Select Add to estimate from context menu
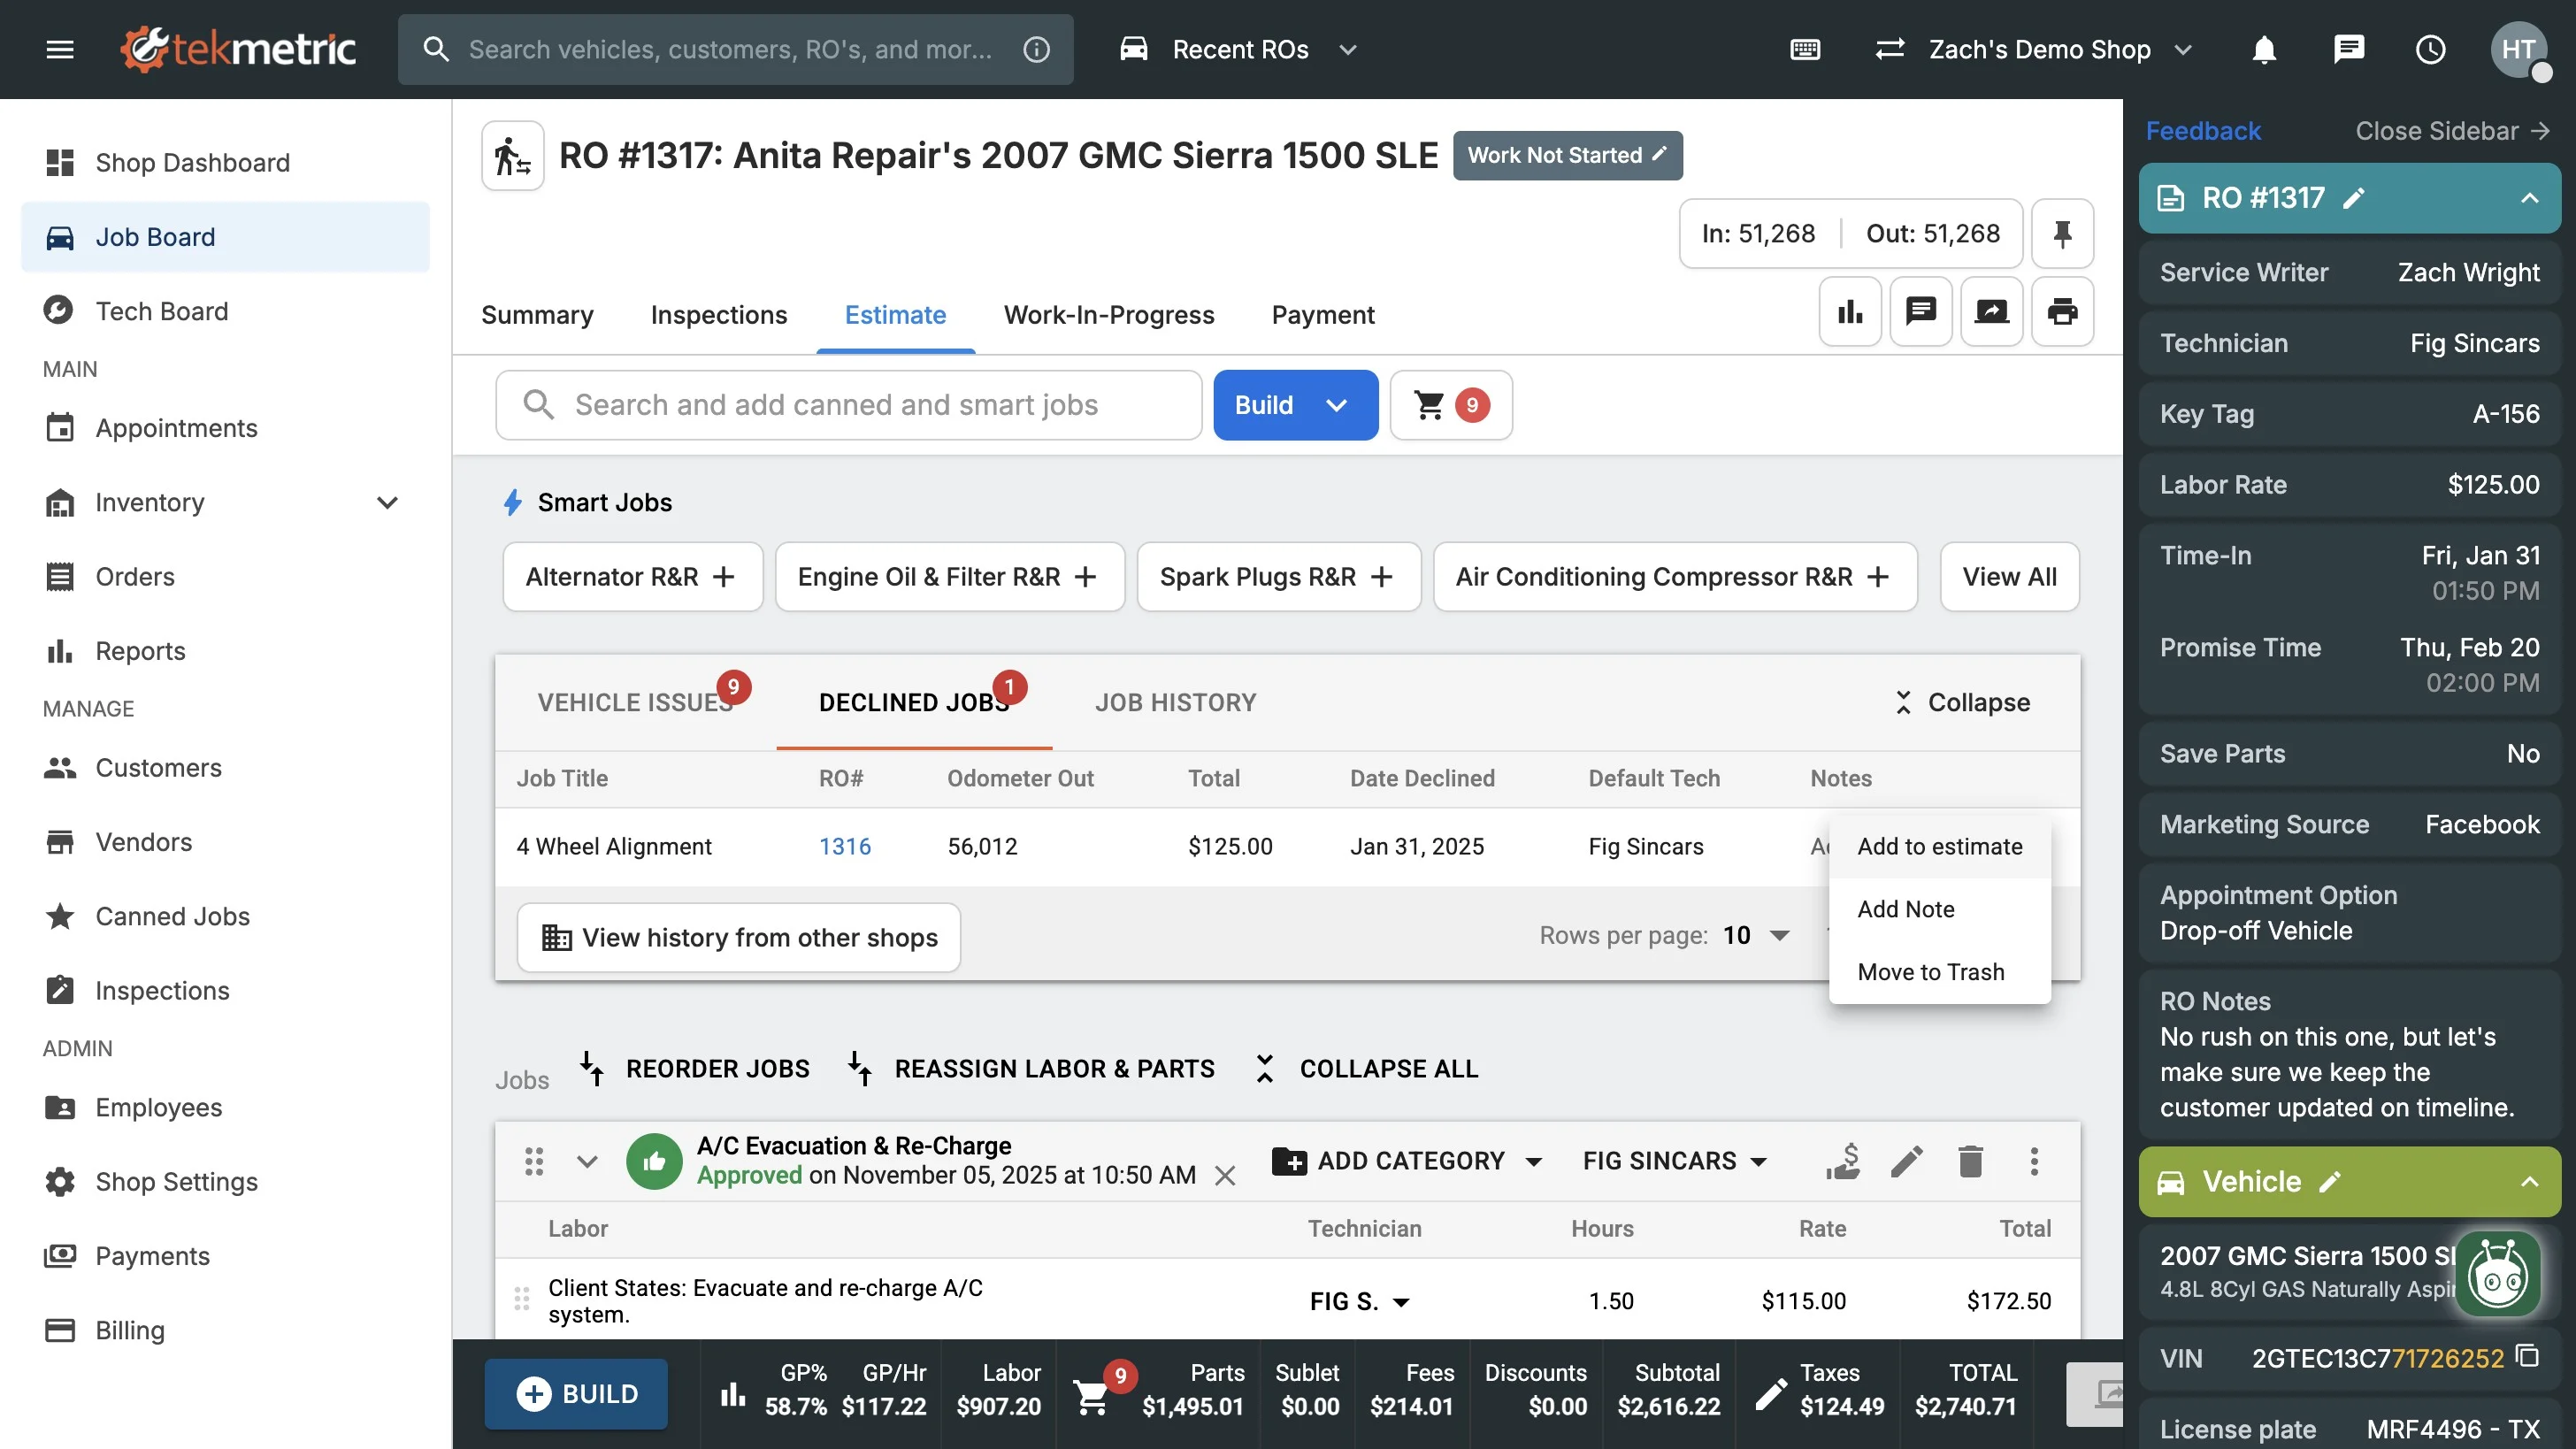2576x1449 pixels. [1939, 847]
